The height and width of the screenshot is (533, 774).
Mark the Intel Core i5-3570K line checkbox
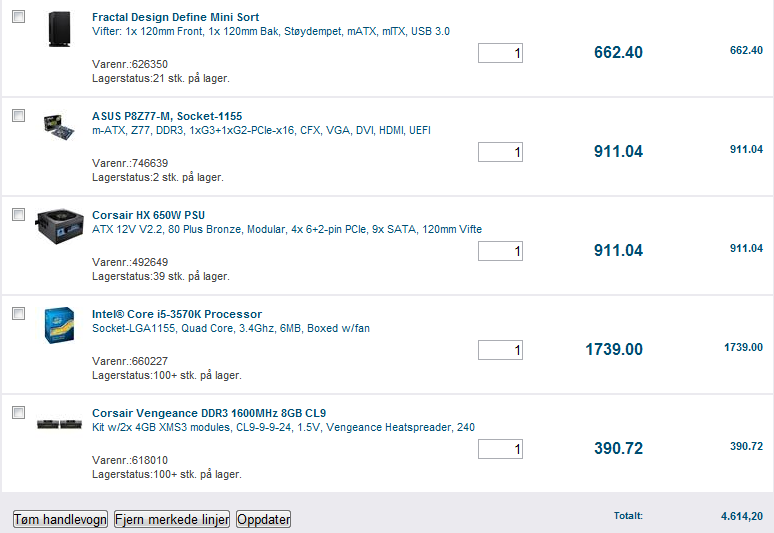[18, 313]
